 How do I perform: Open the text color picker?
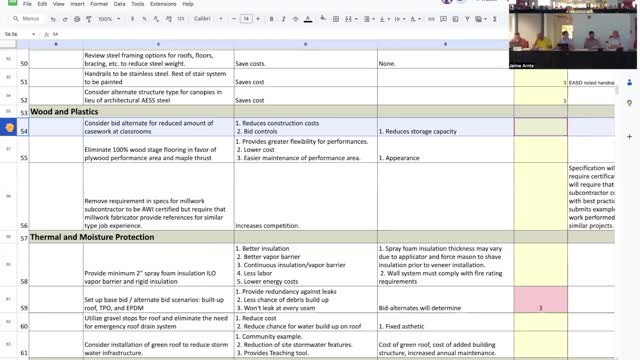(308, 19)
